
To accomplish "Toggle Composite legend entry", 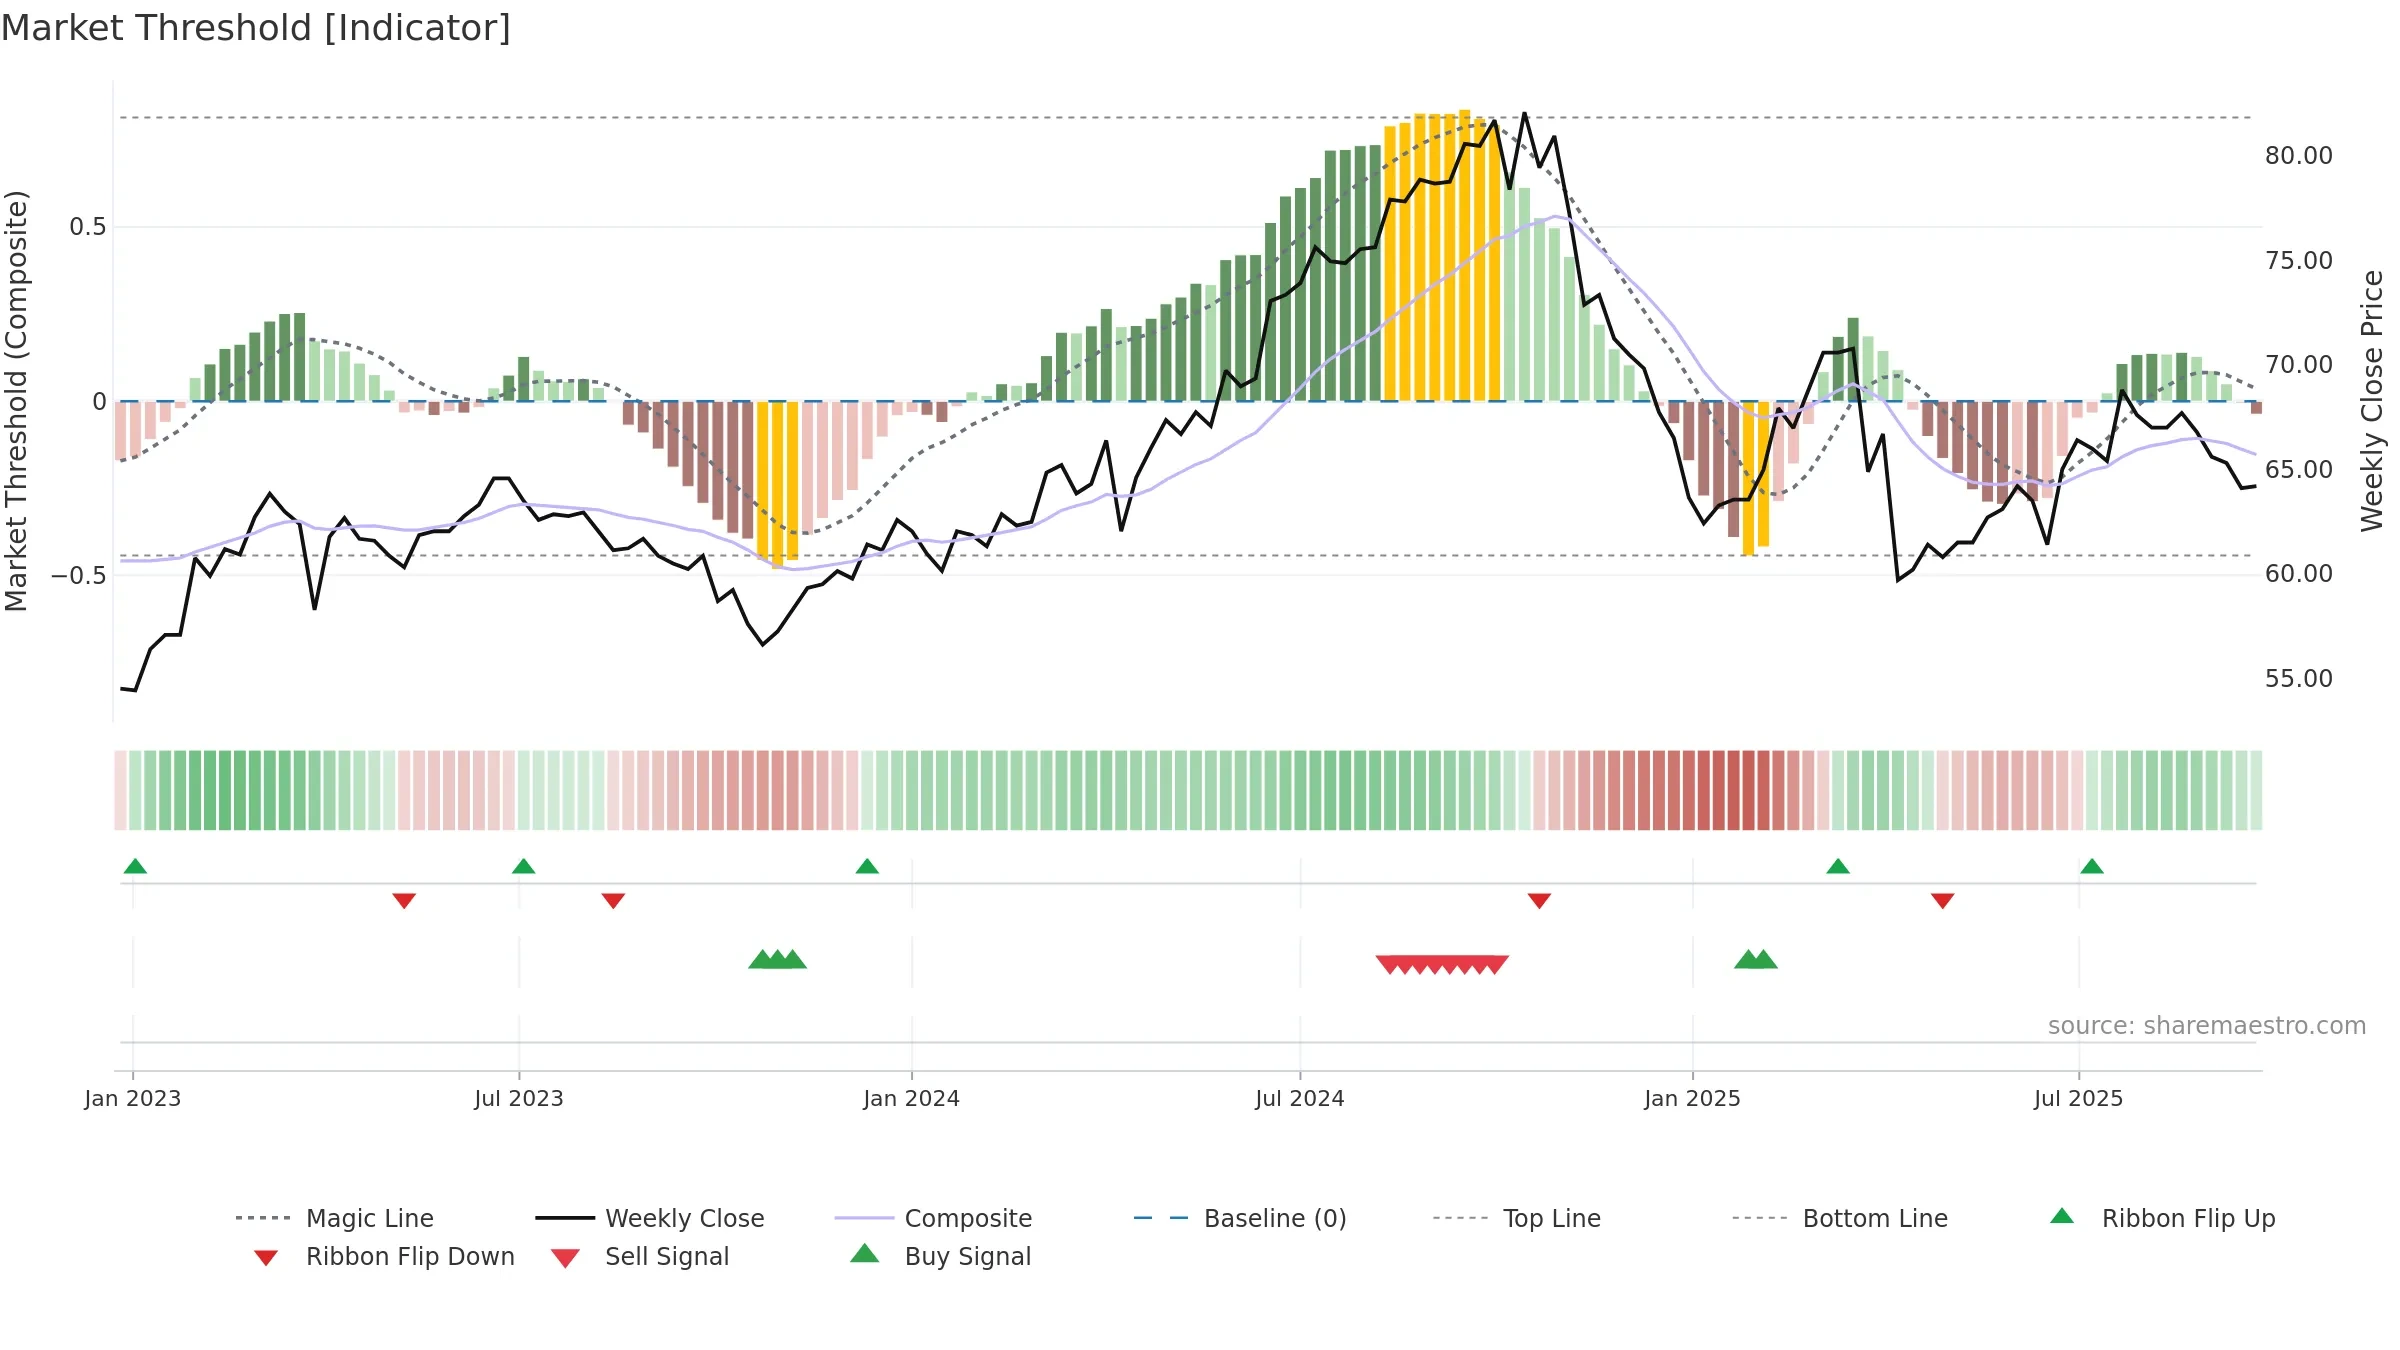I will tap(933, 1218).
